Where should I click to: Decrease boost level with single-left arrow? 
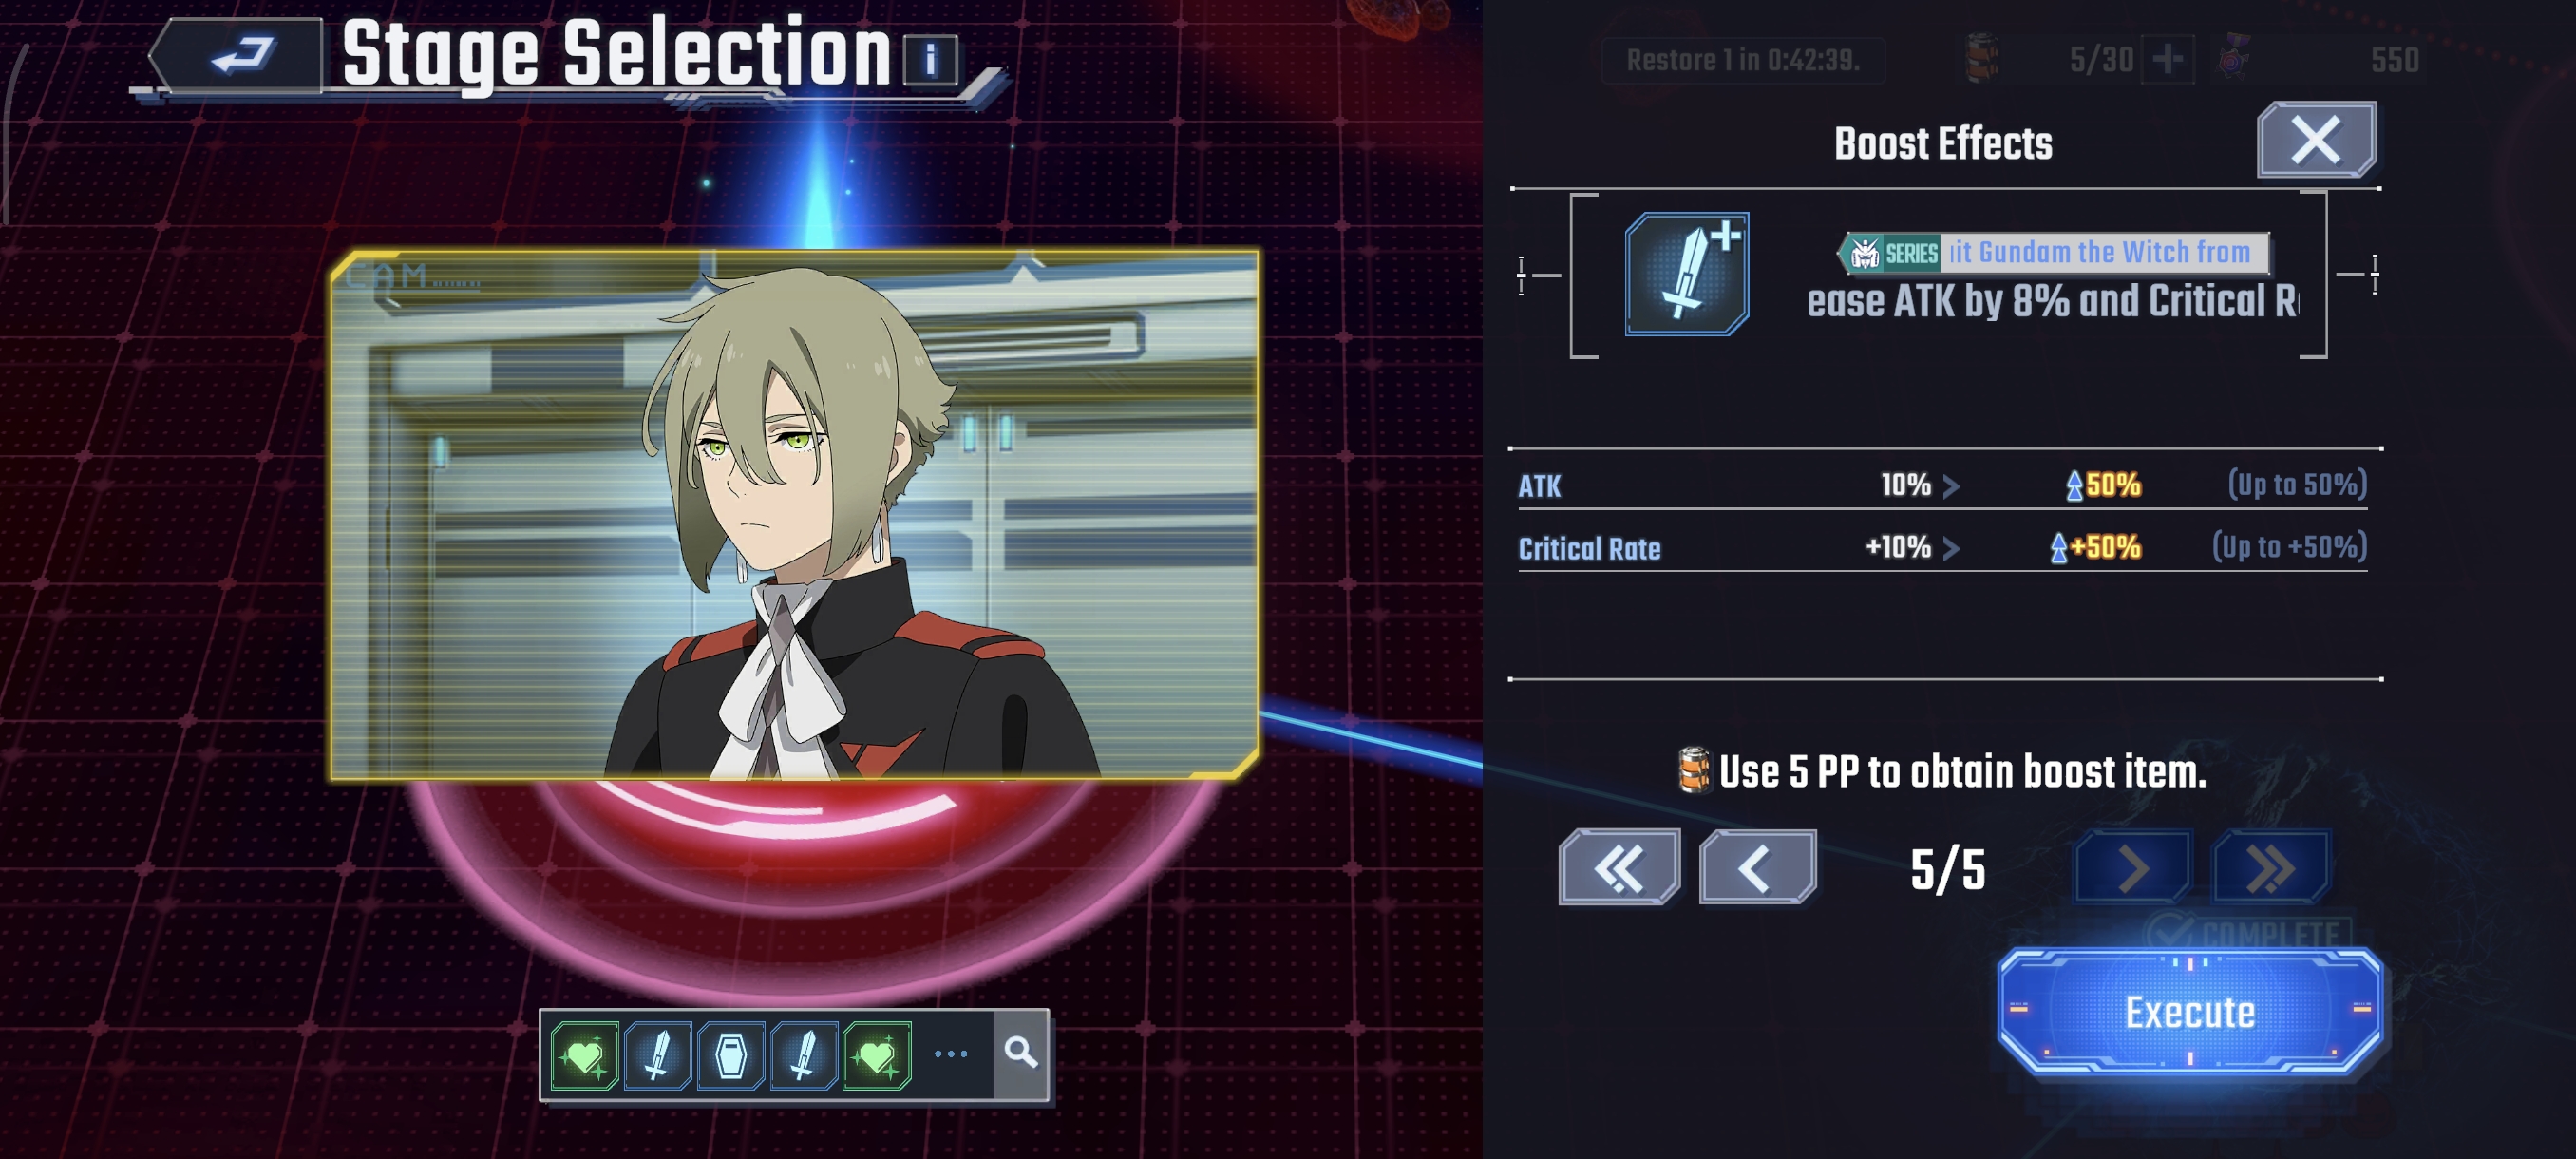point(1757,867)
